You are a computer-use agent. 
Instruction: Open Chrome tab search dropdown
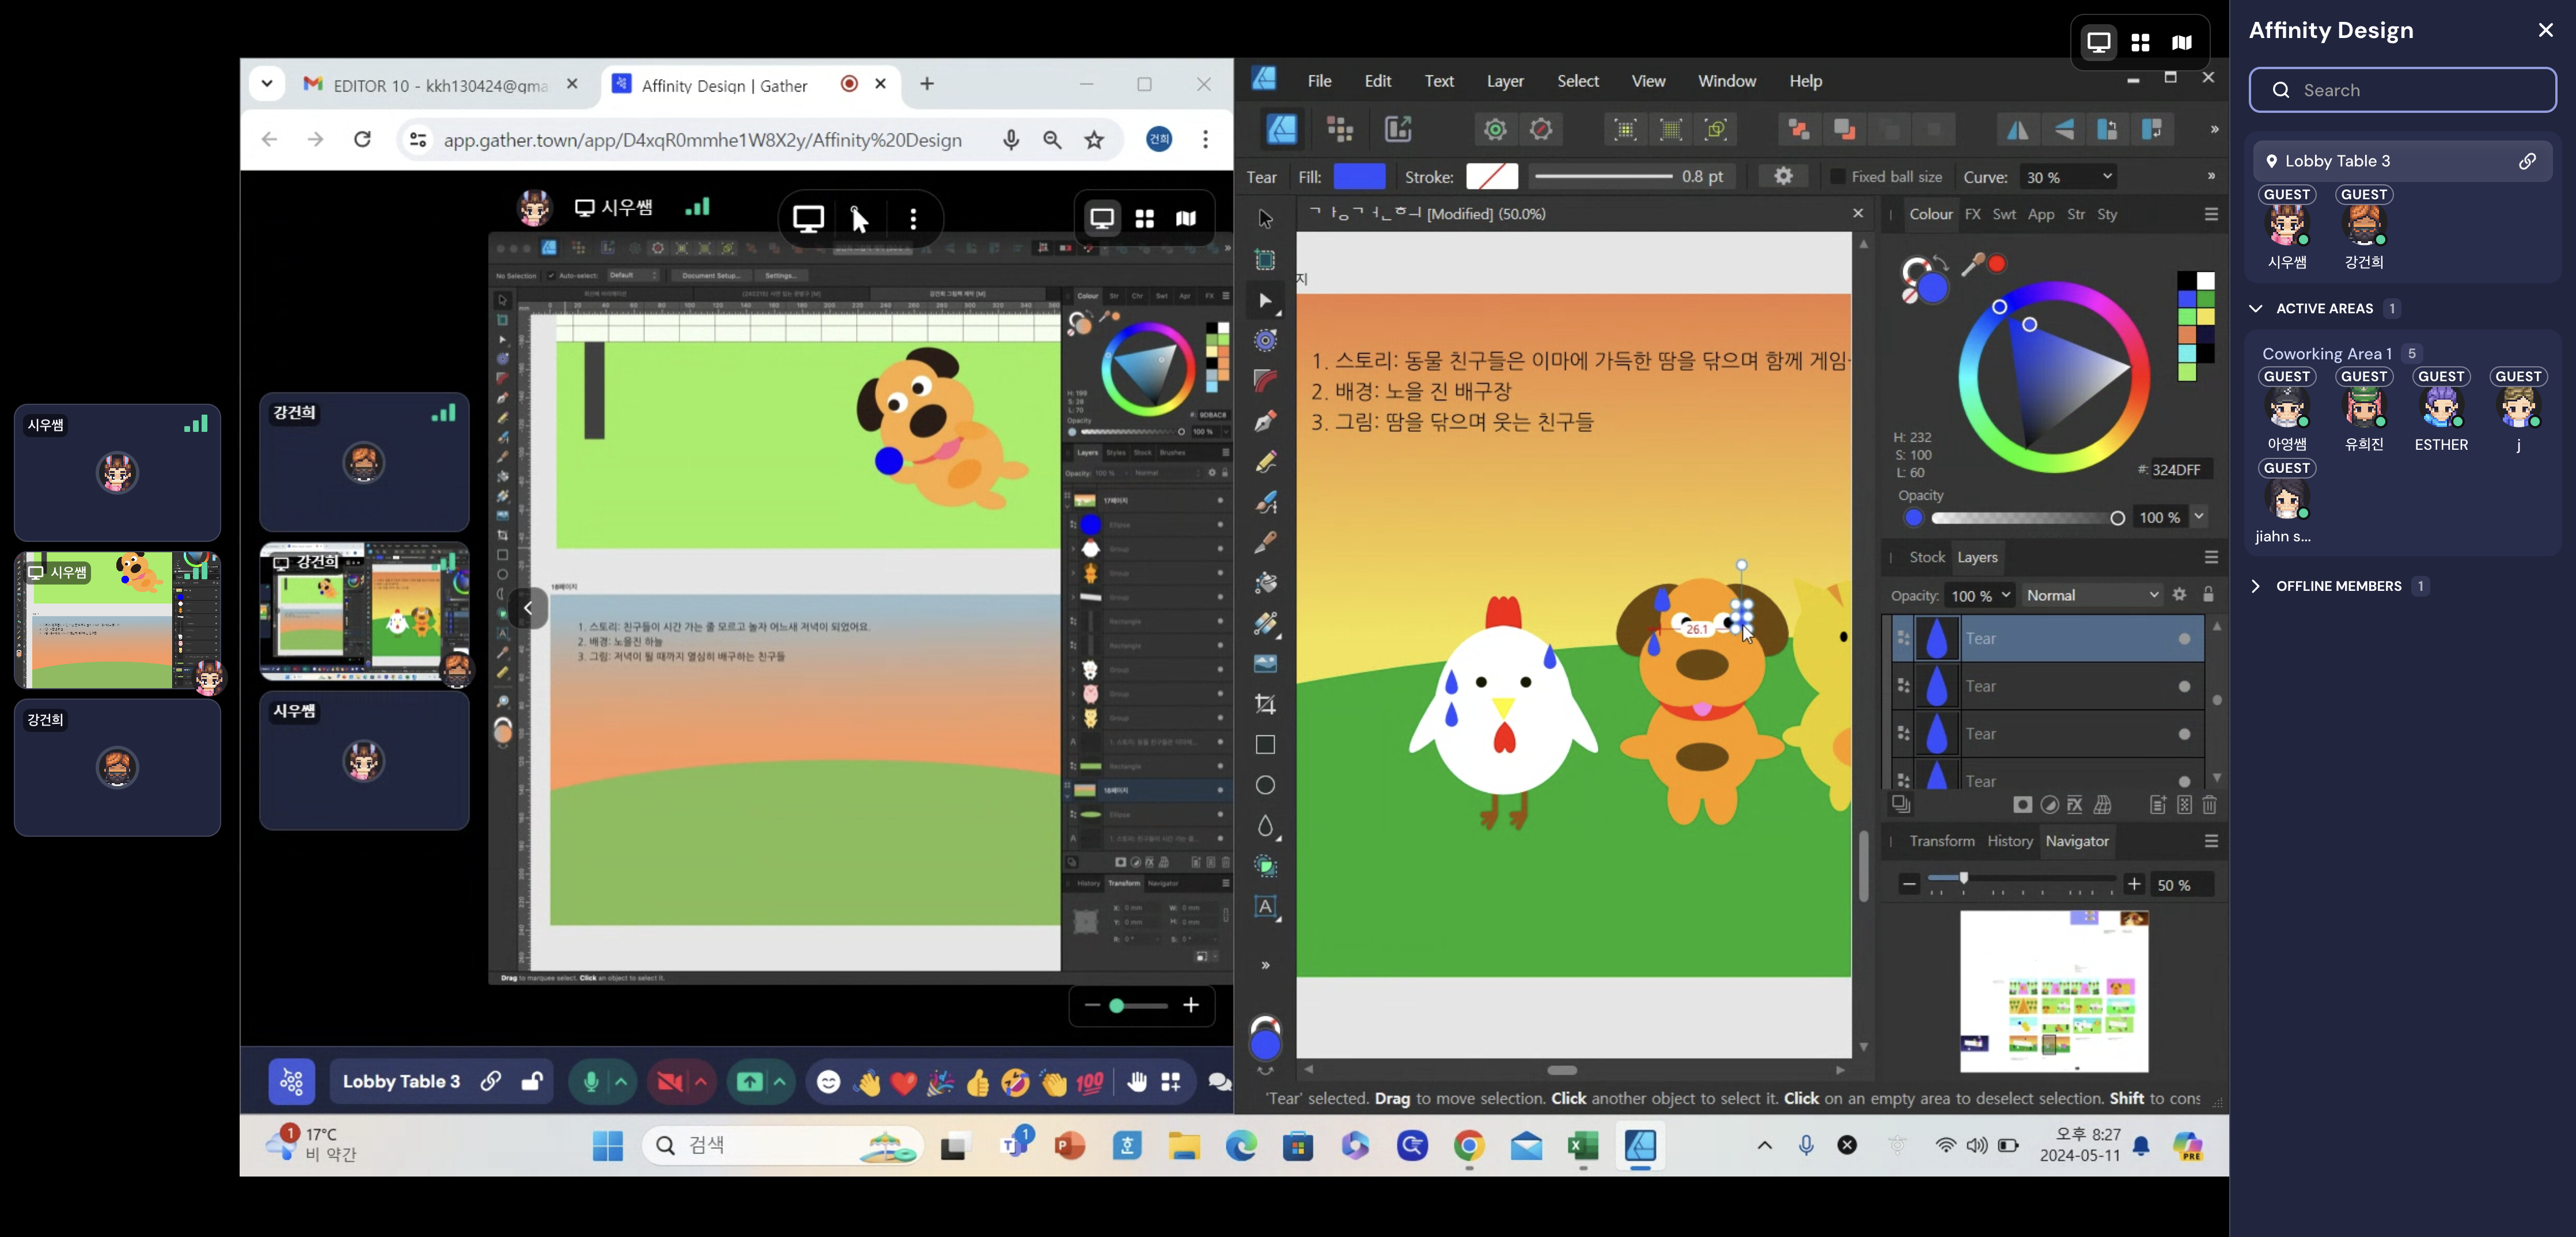pos(267,84)
